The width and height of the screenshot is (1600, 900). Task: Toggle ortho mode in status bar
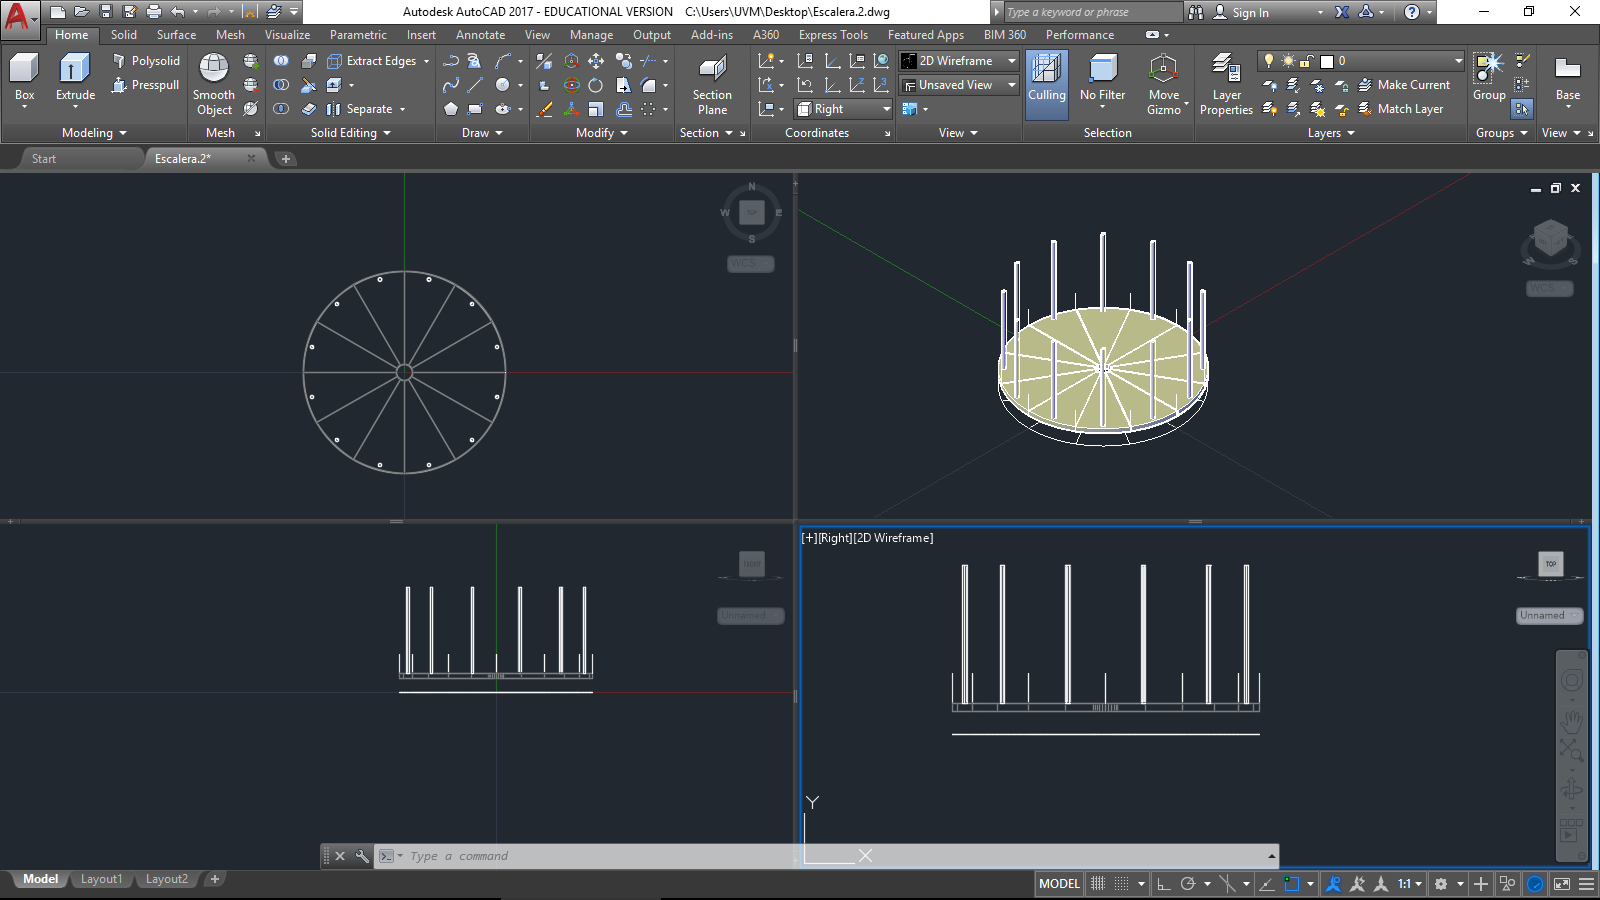(x=1163, y=884)
